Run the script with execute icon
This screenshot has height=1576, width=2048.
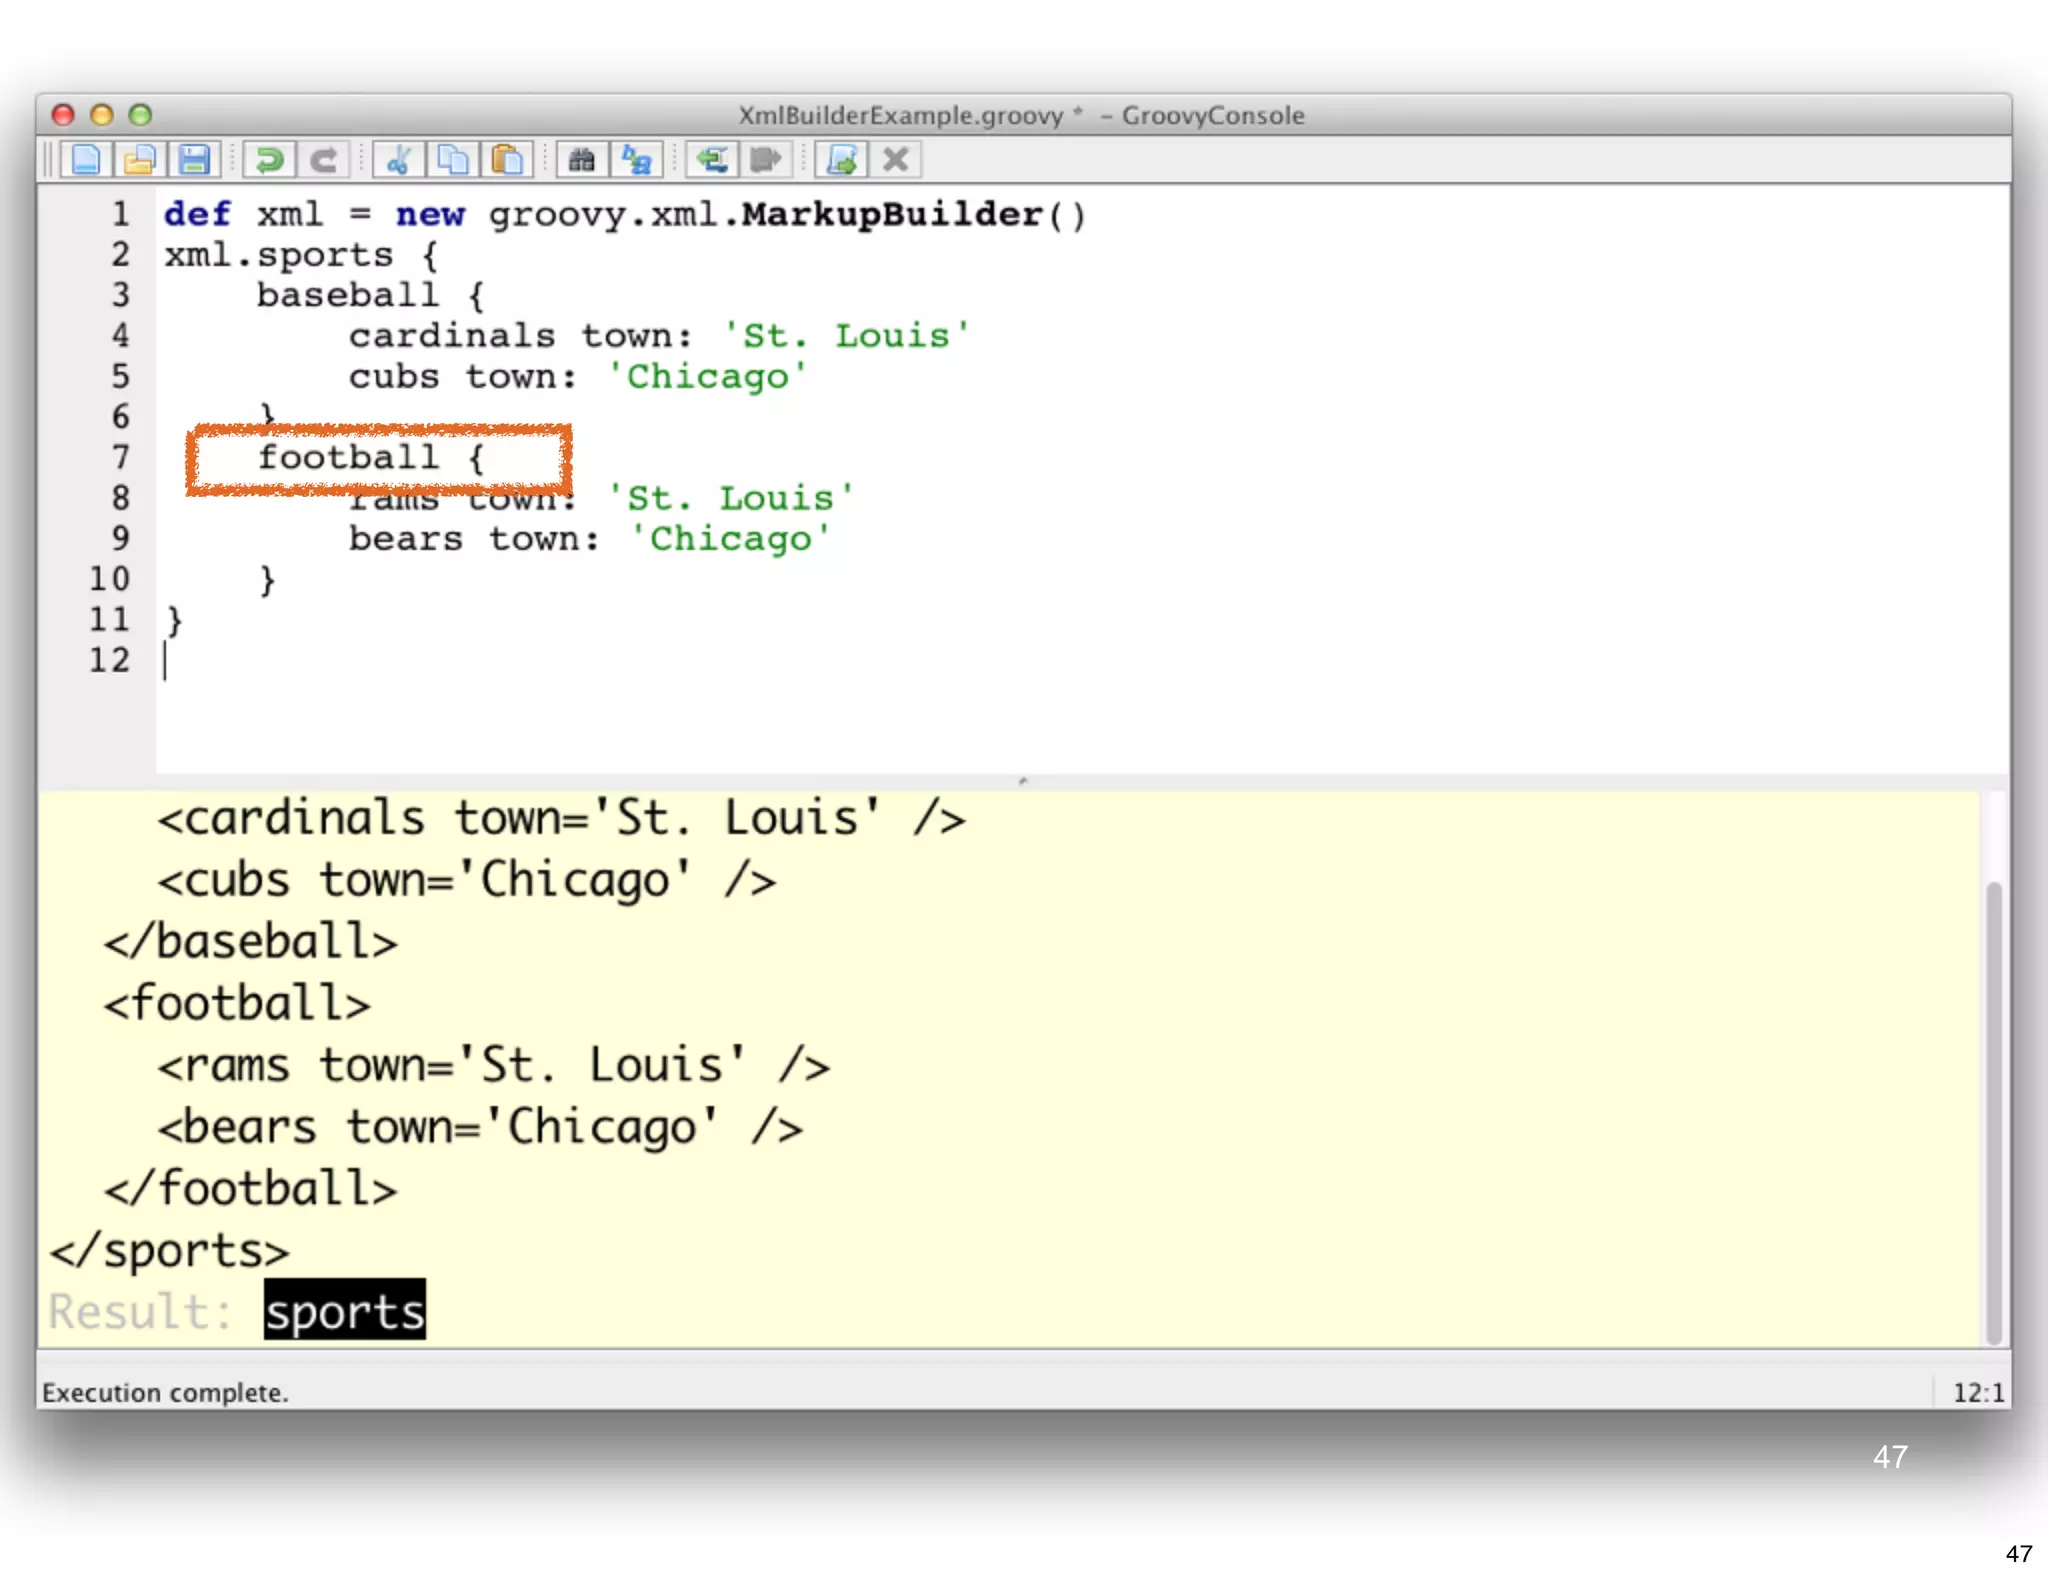click(x=842, y=160)
